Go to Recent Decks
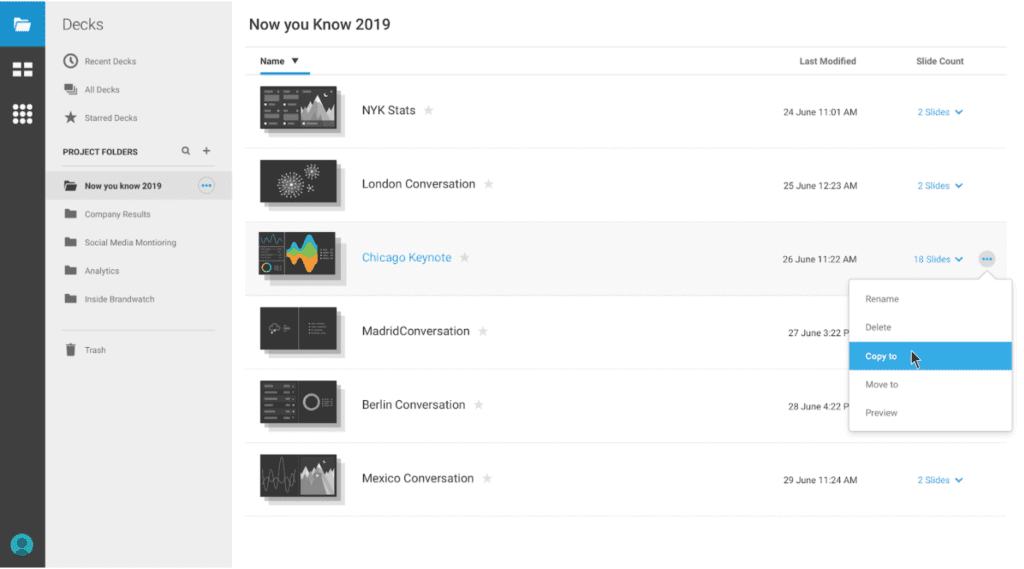Screen dimensions: 1024x569 [x=110, y=61]
